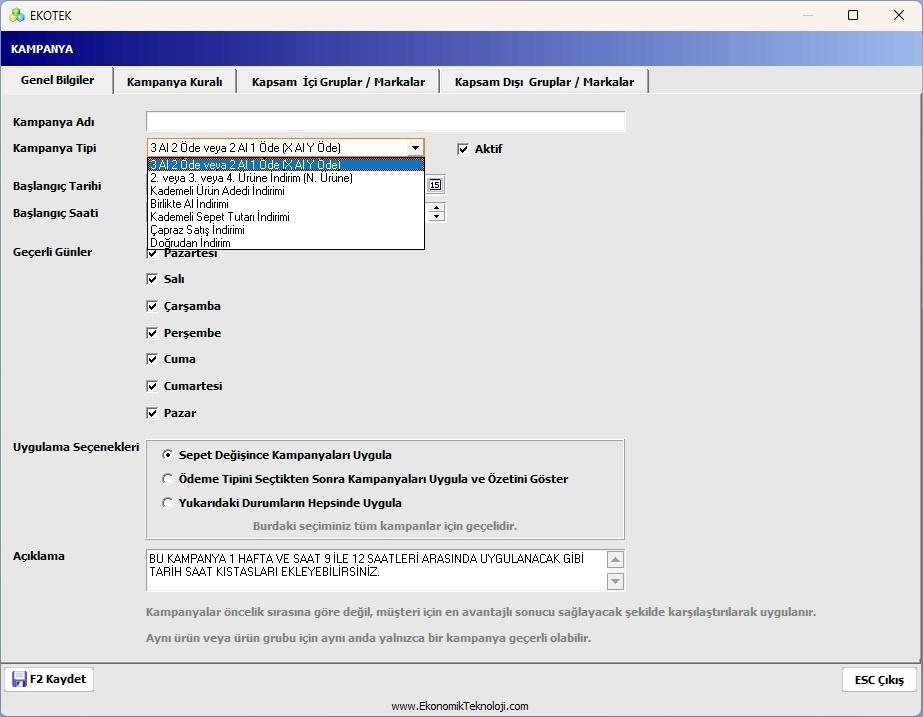Uncheck the Pazar day checkbox
The width and height of the screenshot is (923, 717).
click(153, 413)
